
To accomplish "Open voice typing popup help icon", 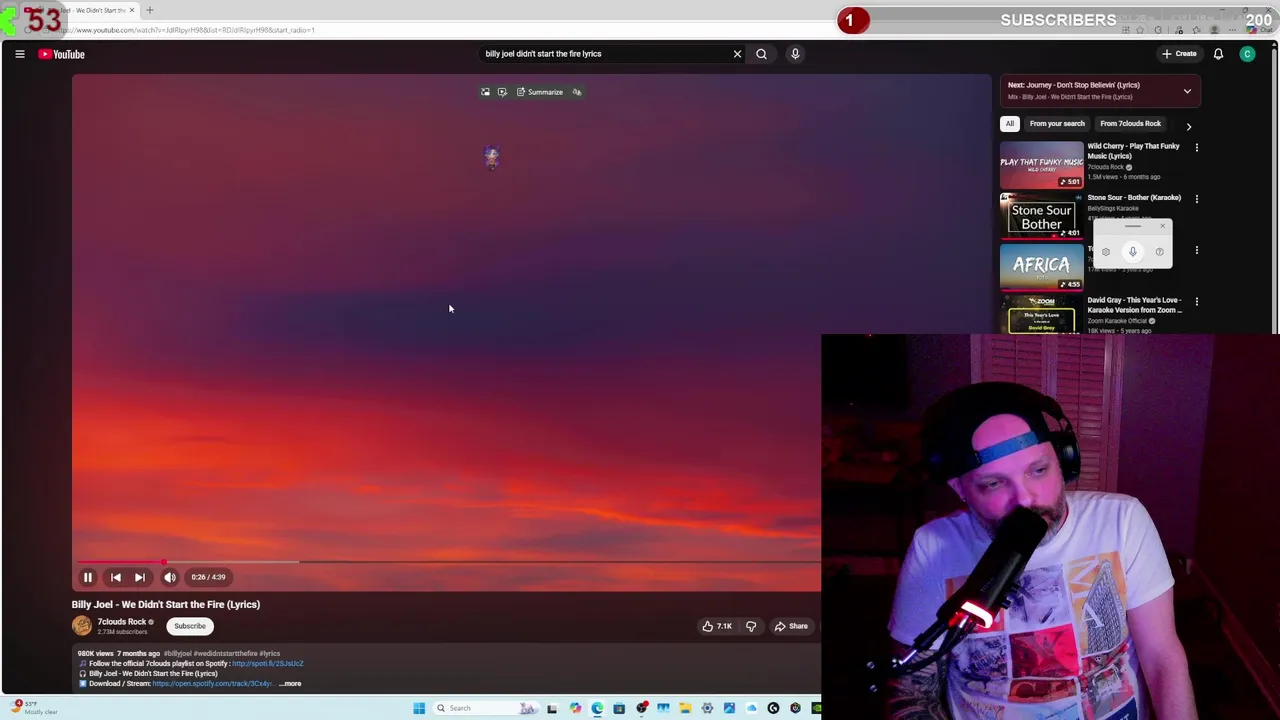I will [1159, 252].
